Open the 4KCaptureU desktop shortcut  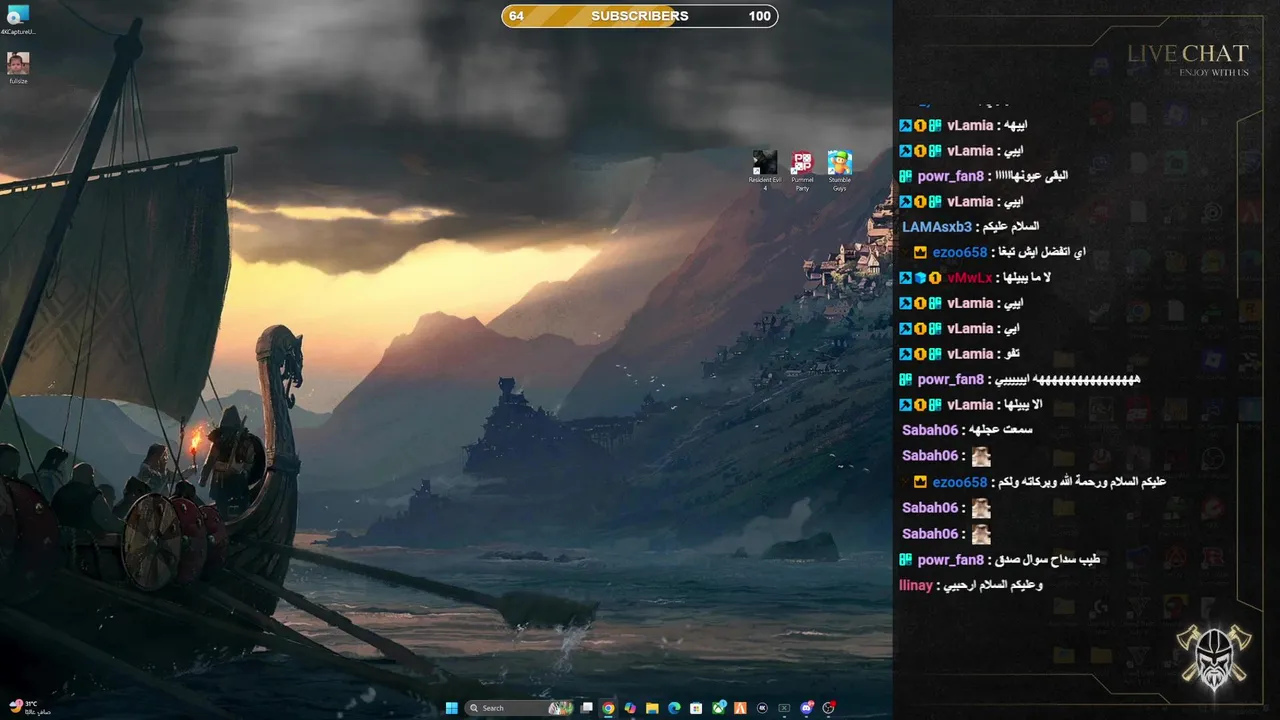pyautogui.click(x=18, y=19)
